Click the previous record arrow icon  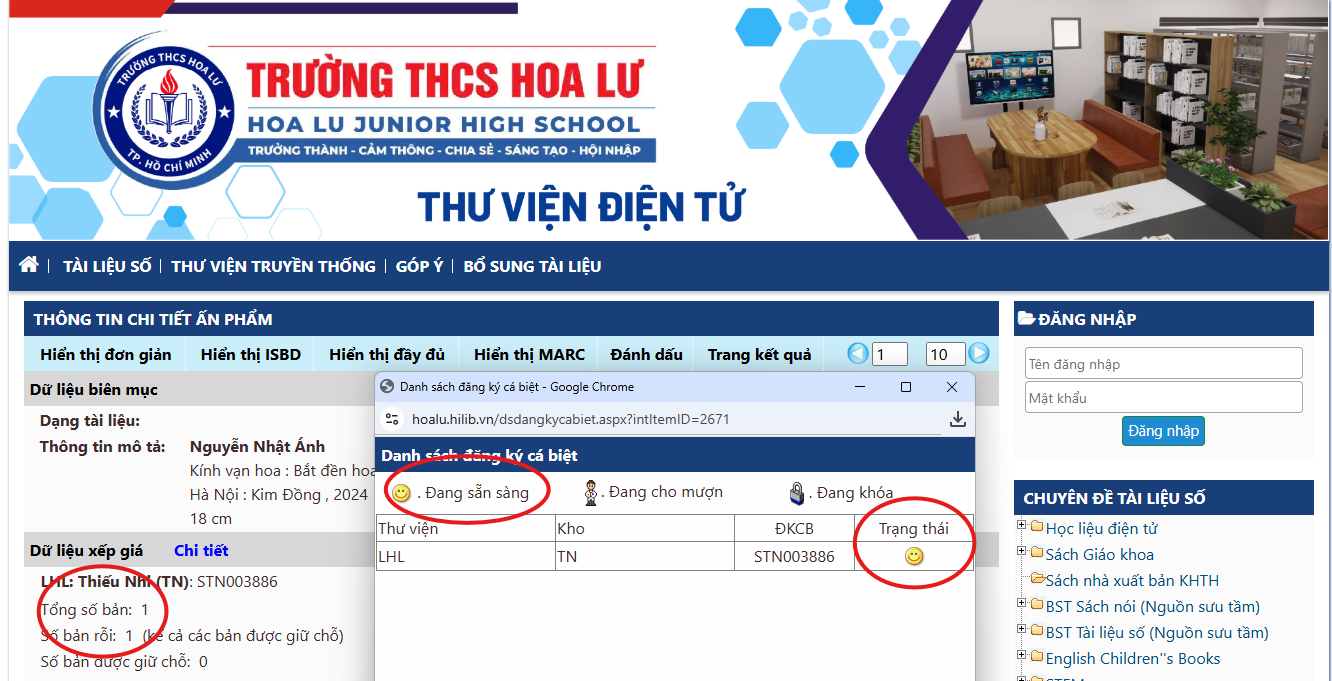point(857,353)
